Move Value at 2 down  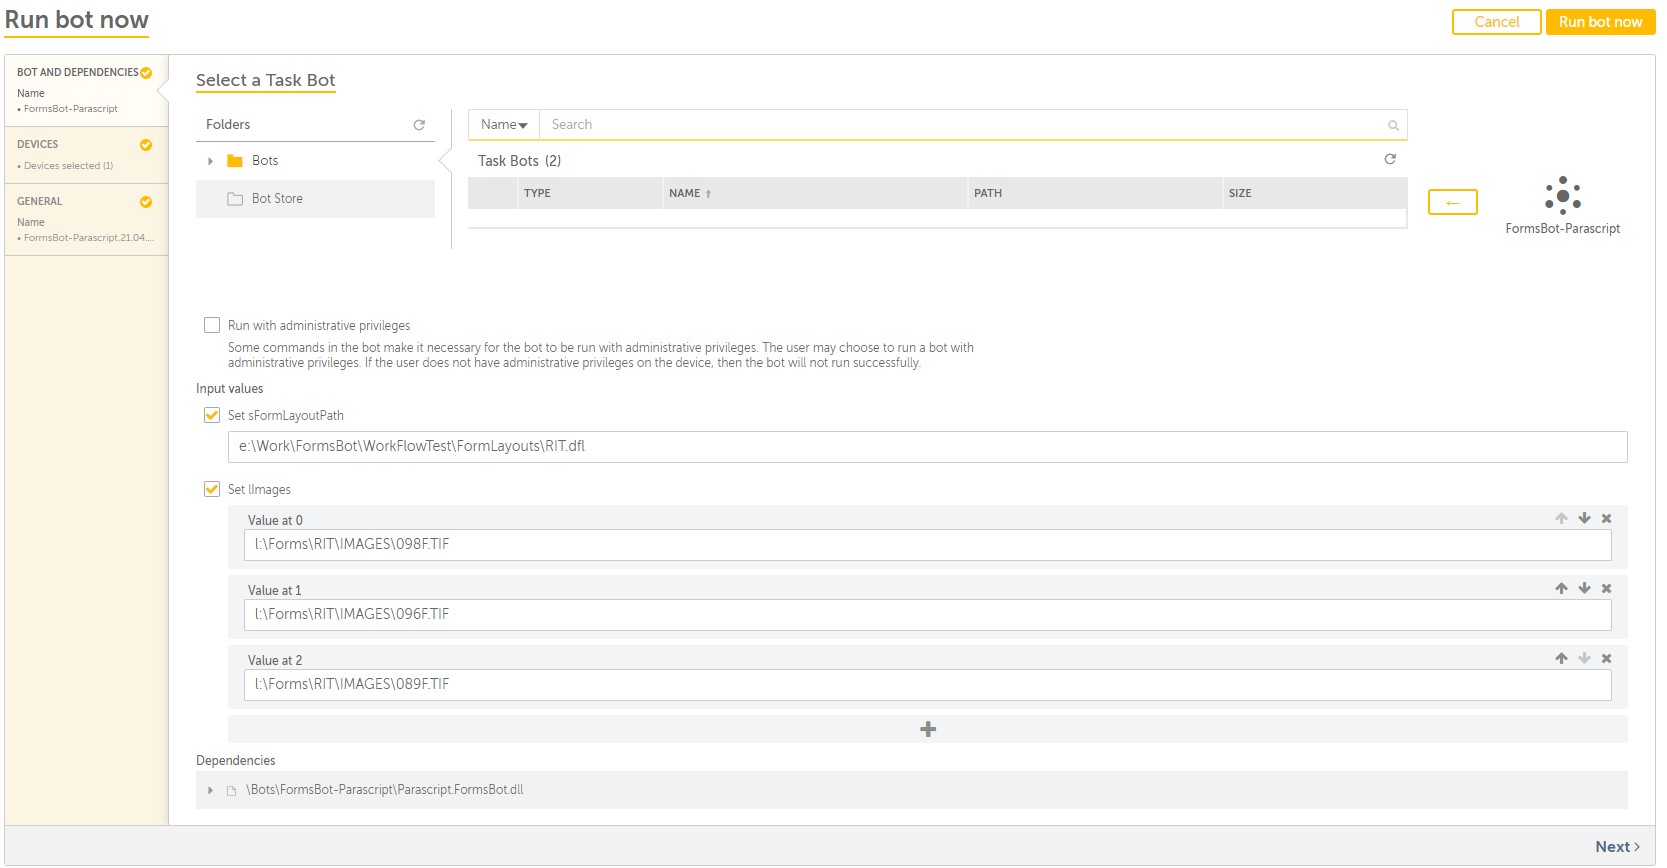(1584, 658)
